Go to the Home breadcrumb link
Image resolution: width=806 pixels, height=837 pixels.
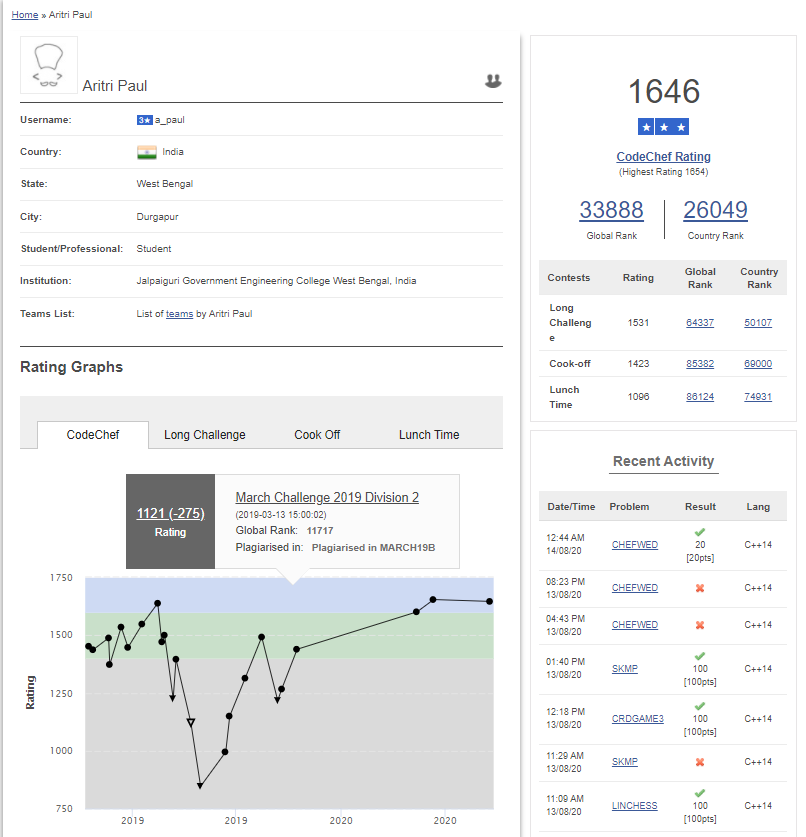25,15
